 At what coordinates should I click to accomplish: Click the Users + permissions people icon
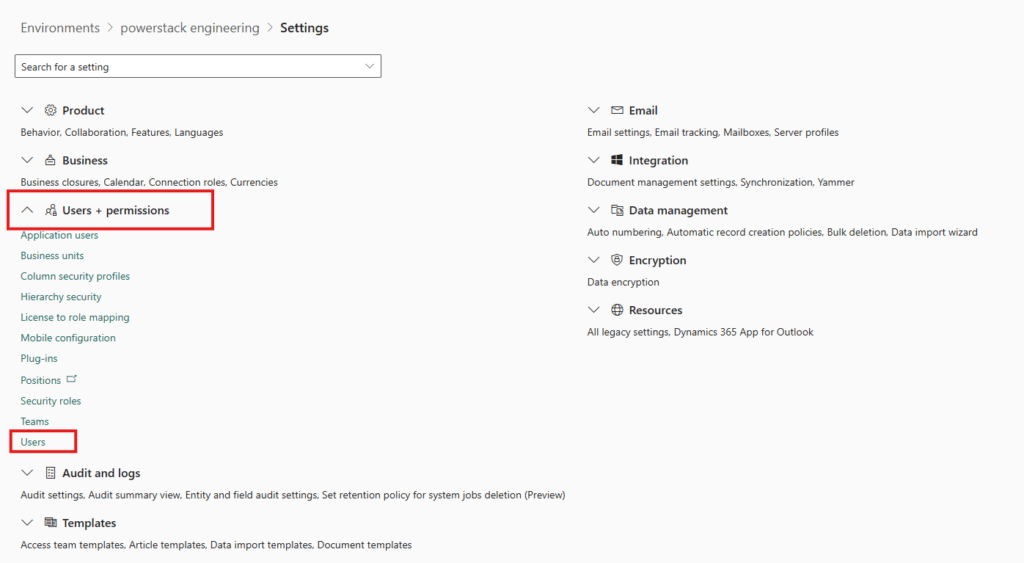coord(51,210)
